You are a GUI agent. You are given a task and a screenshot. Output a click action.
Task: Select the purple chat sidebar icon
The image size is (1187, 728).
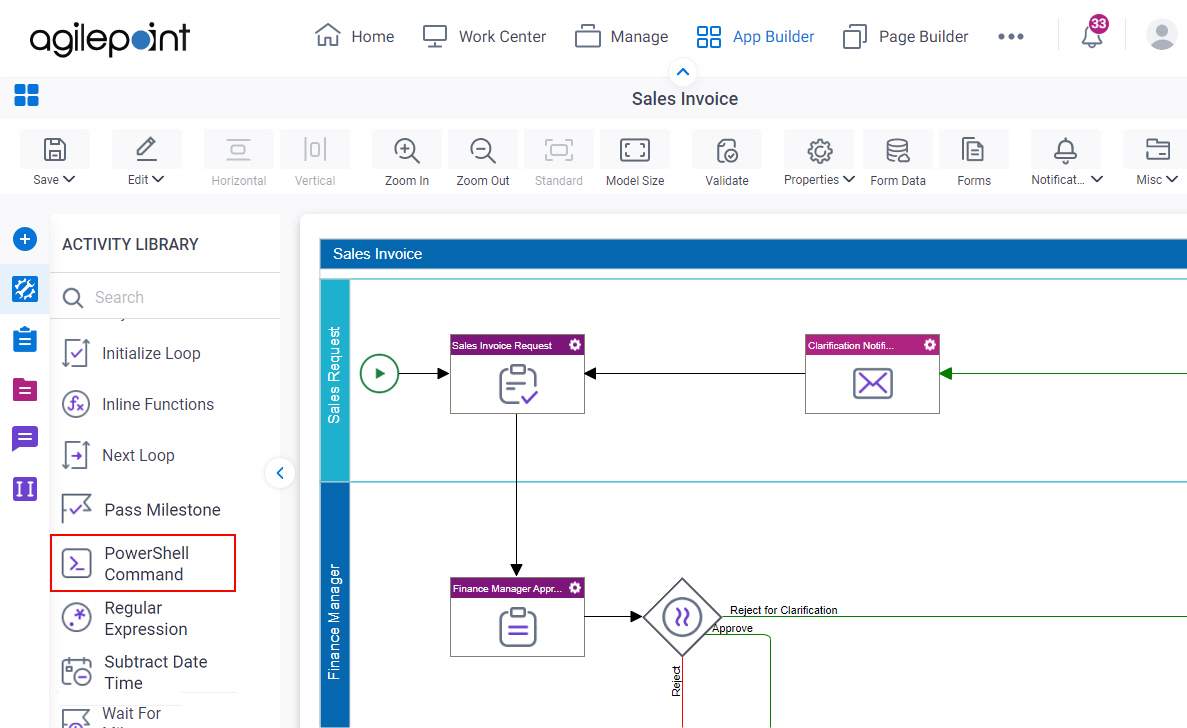point(25,438)
